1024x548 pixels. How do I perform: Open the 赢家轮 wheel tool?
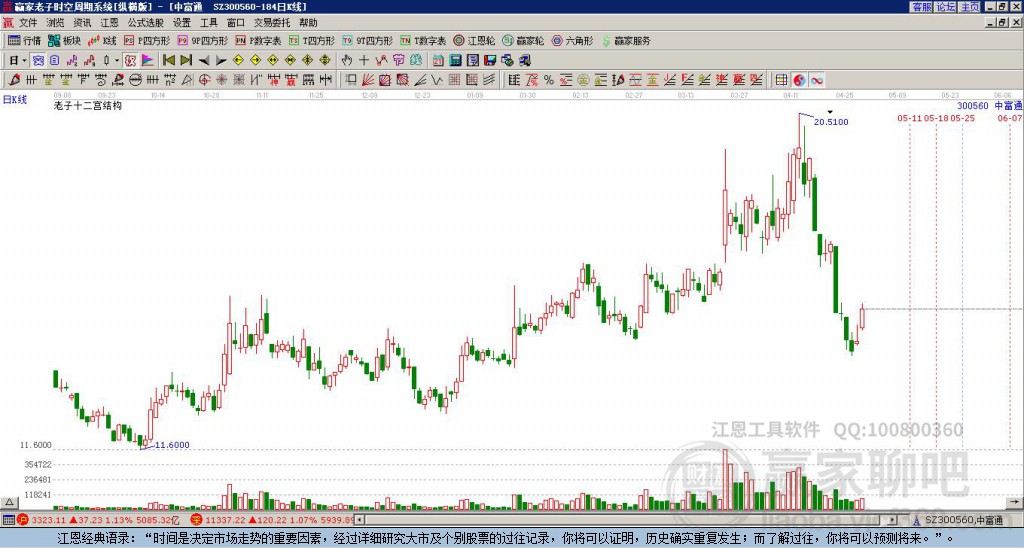523,40
